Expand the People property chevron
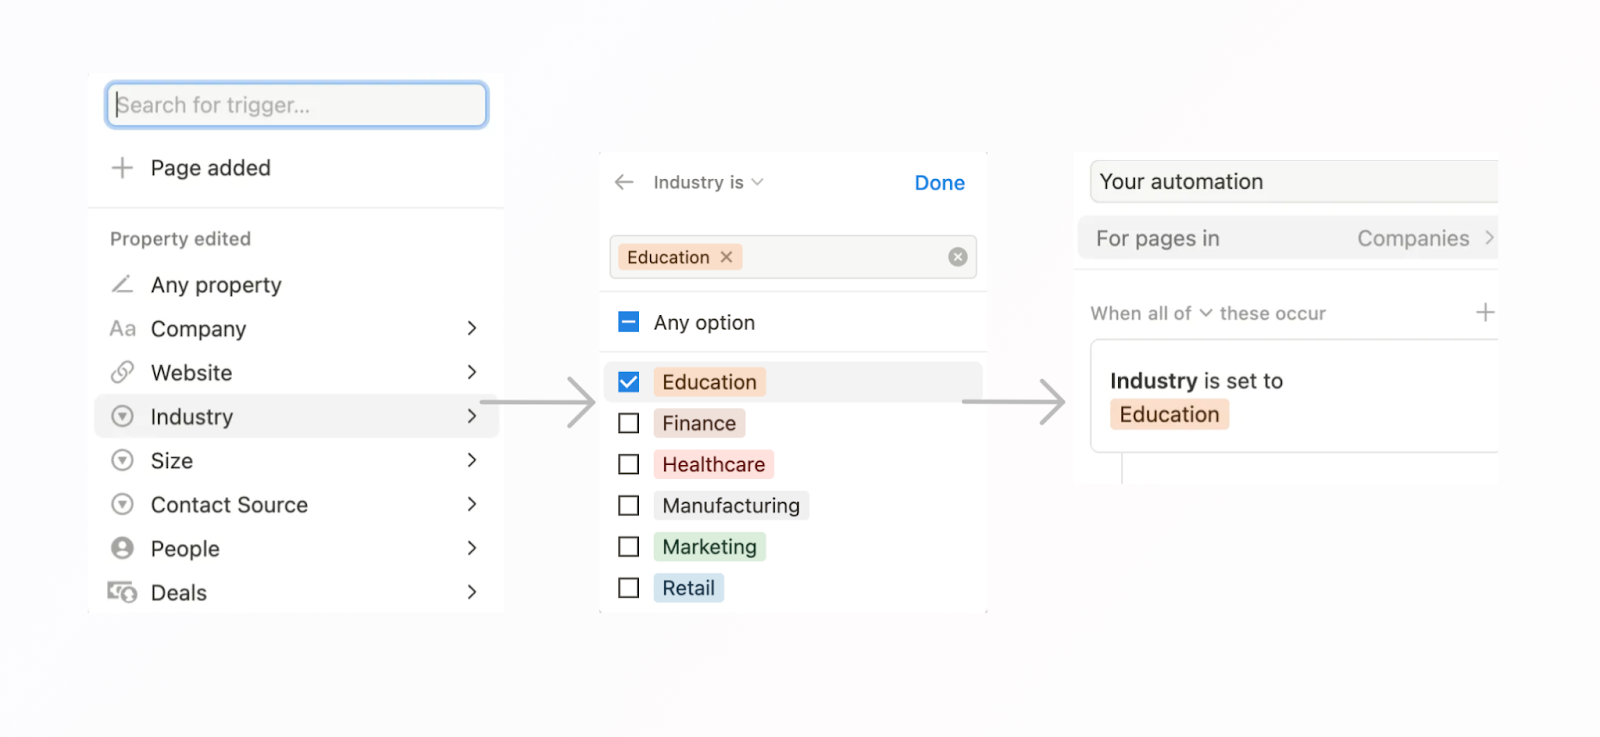Viewport: 1600px width, 737px height. [472, 548]
